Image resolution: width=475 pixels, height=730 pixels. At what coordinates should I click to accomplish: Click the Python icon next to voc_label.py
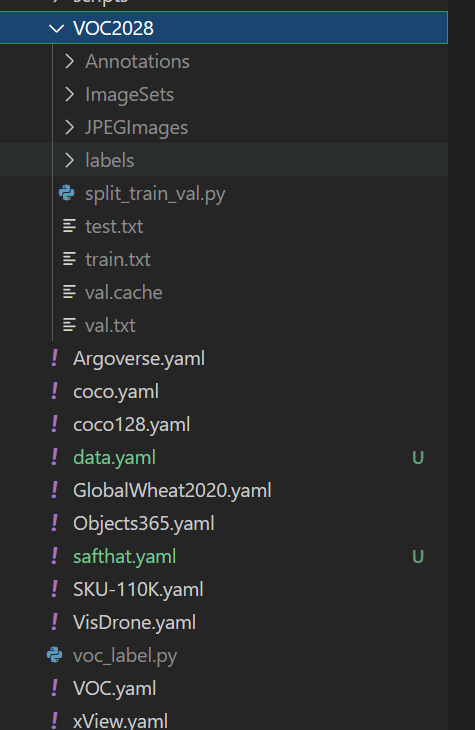point(54,655)
